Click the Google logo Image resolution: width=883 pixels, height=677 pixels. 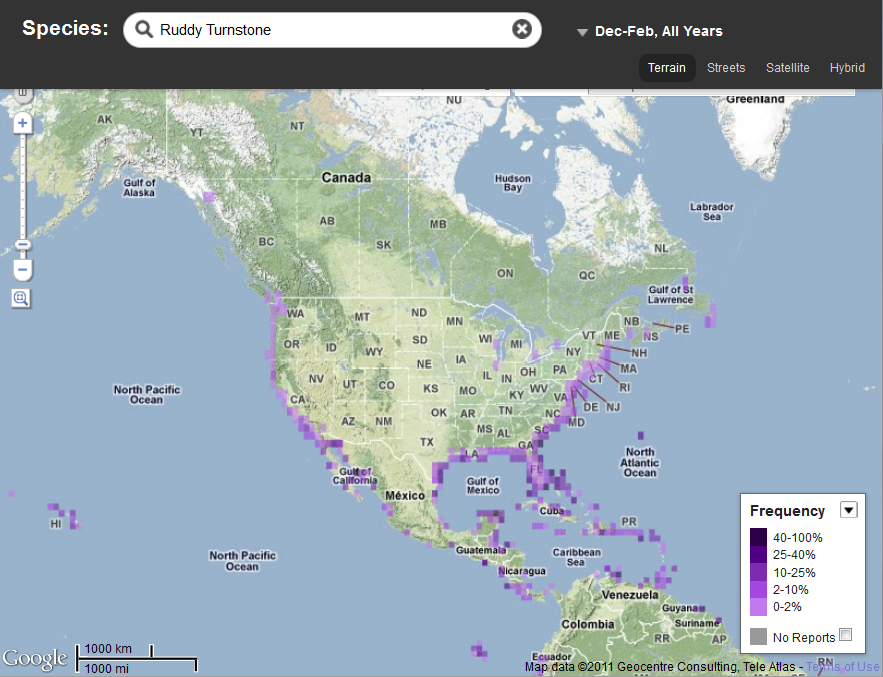pyautogui.click(x=34, y=658)
